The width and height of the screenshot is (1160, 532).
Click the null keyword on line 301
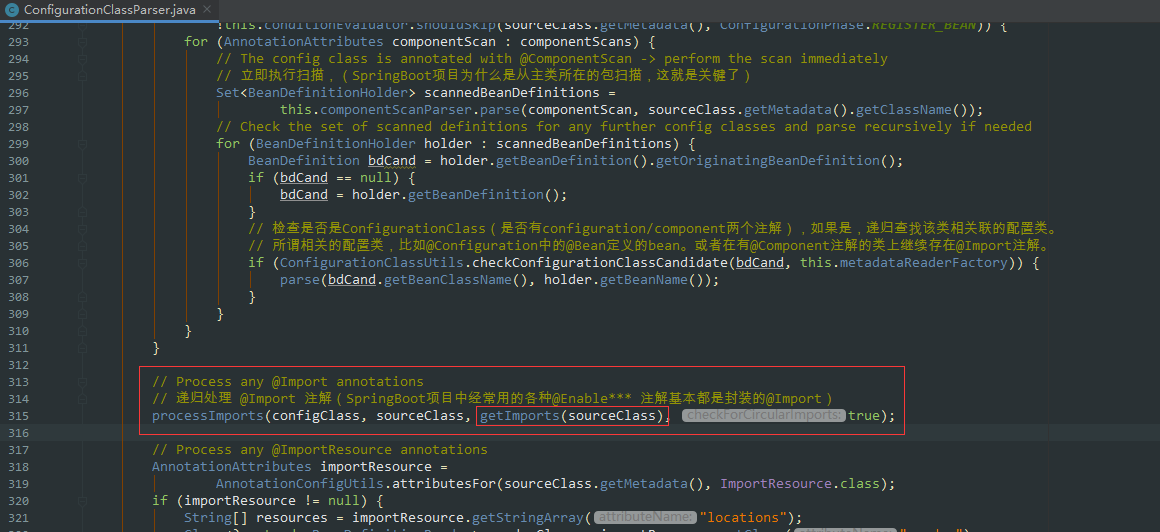(376, 178)
